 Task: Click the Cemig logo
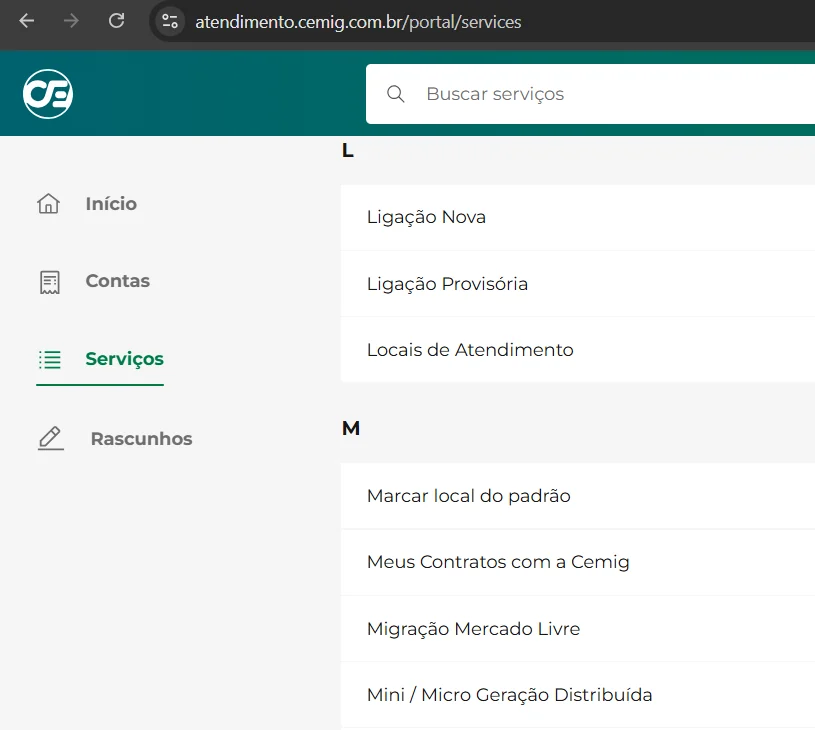pyautogui.click(x=48, y=94)
